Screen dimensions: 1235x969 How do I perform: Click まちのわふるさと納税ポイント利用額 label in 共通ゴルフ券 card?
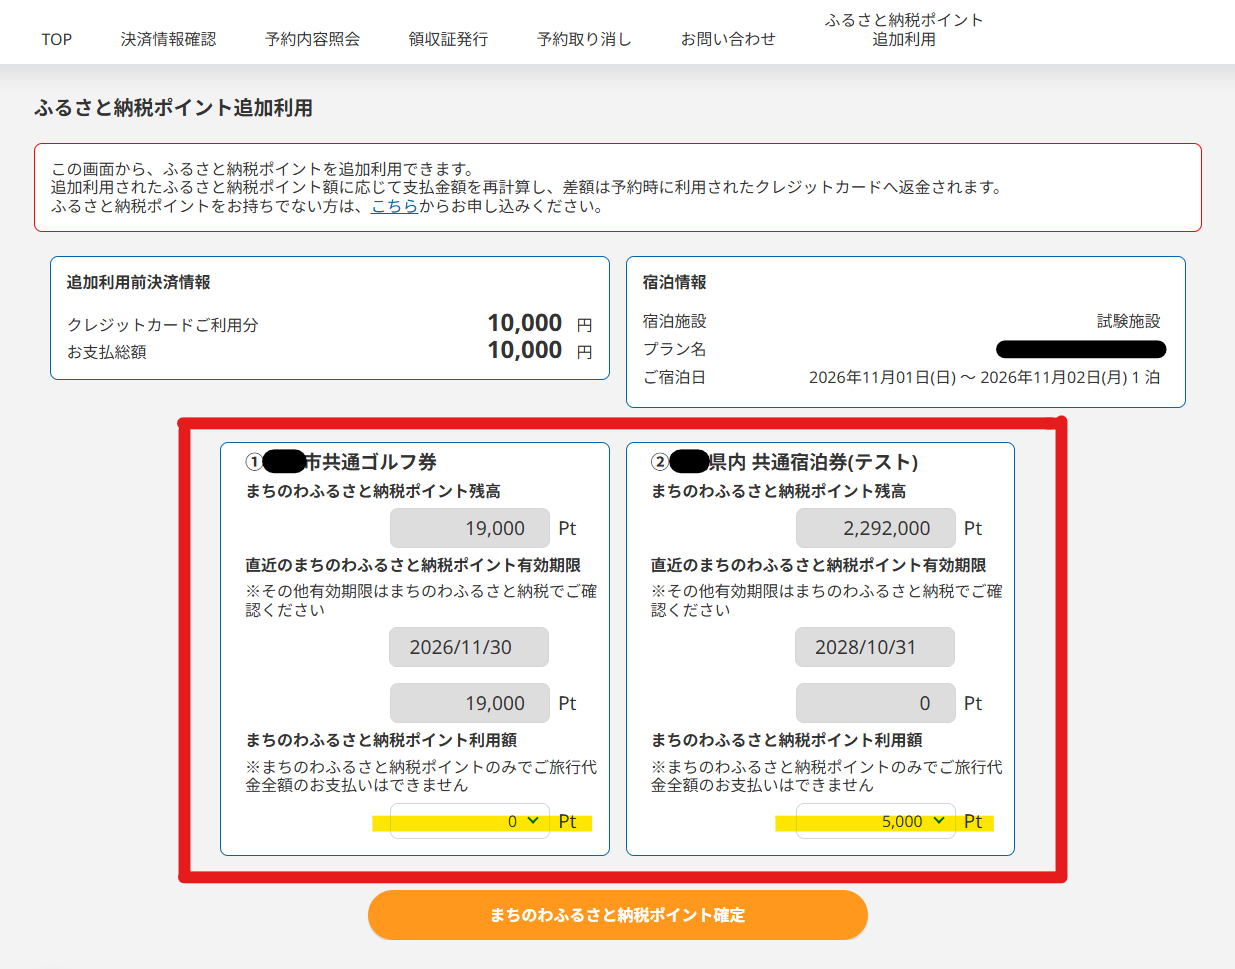[x=381, y=740]
